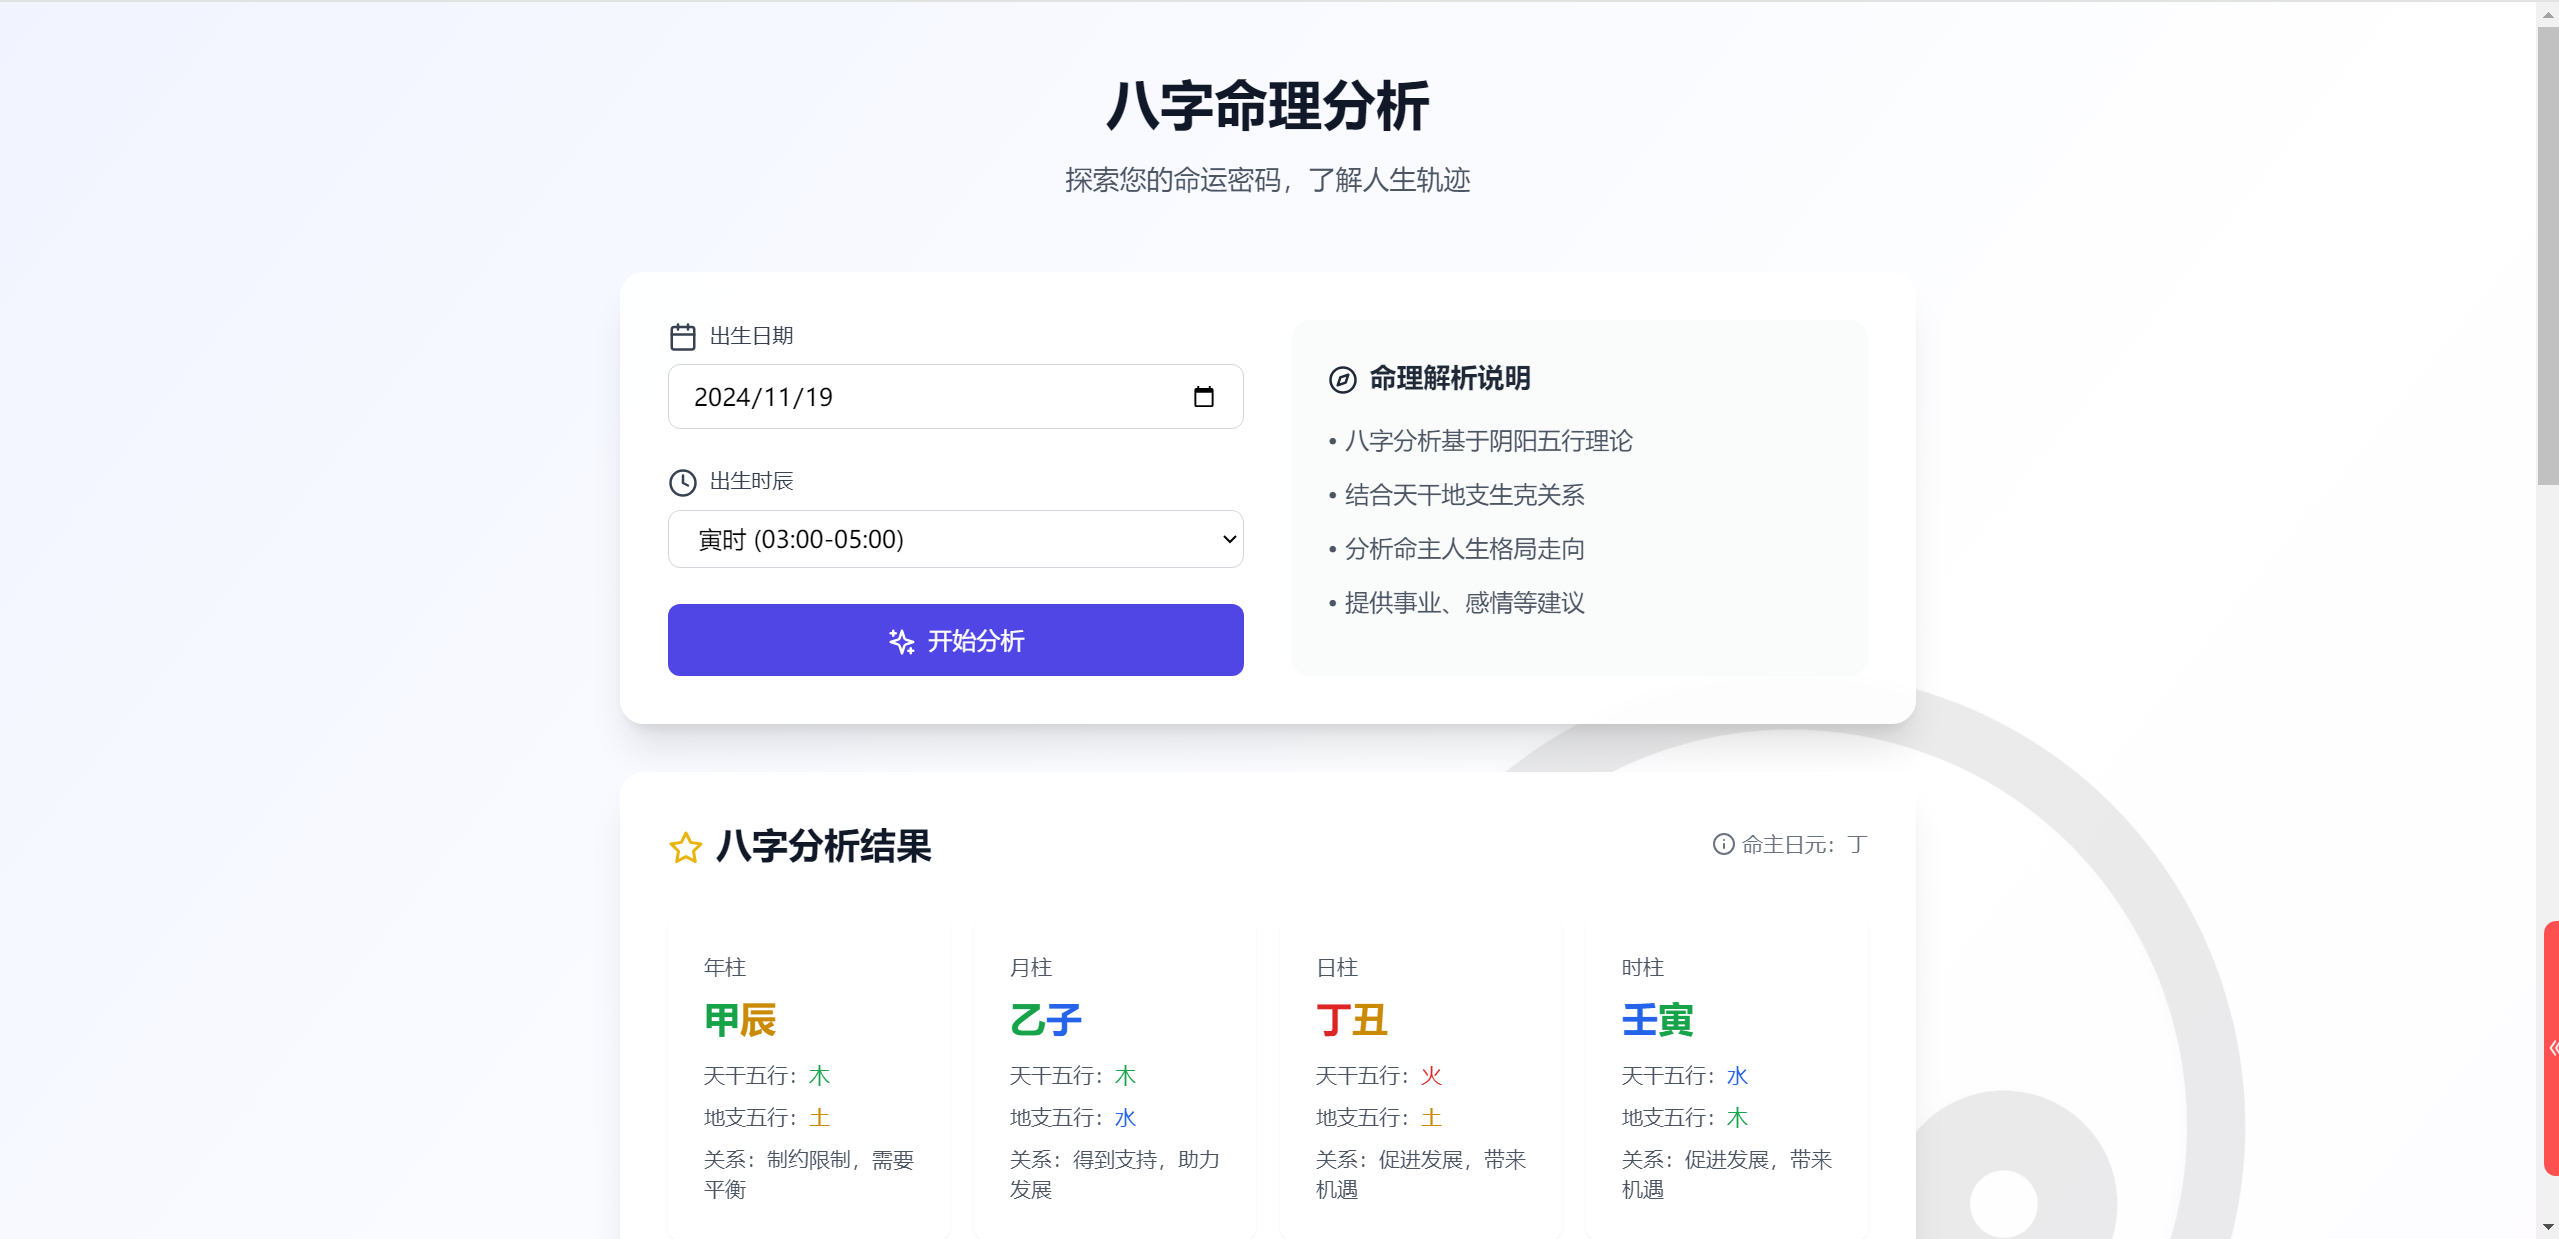Click the 开始分析 button

pyautogui.click(x=956, y=640)
